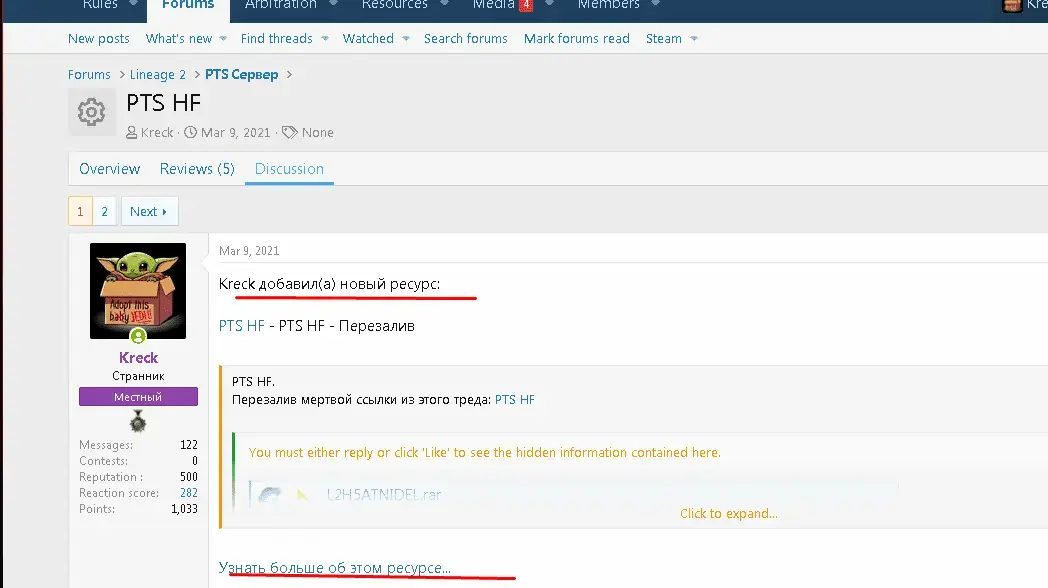Open the Media menu item
1048x588 pixels.
click(493, 5)
